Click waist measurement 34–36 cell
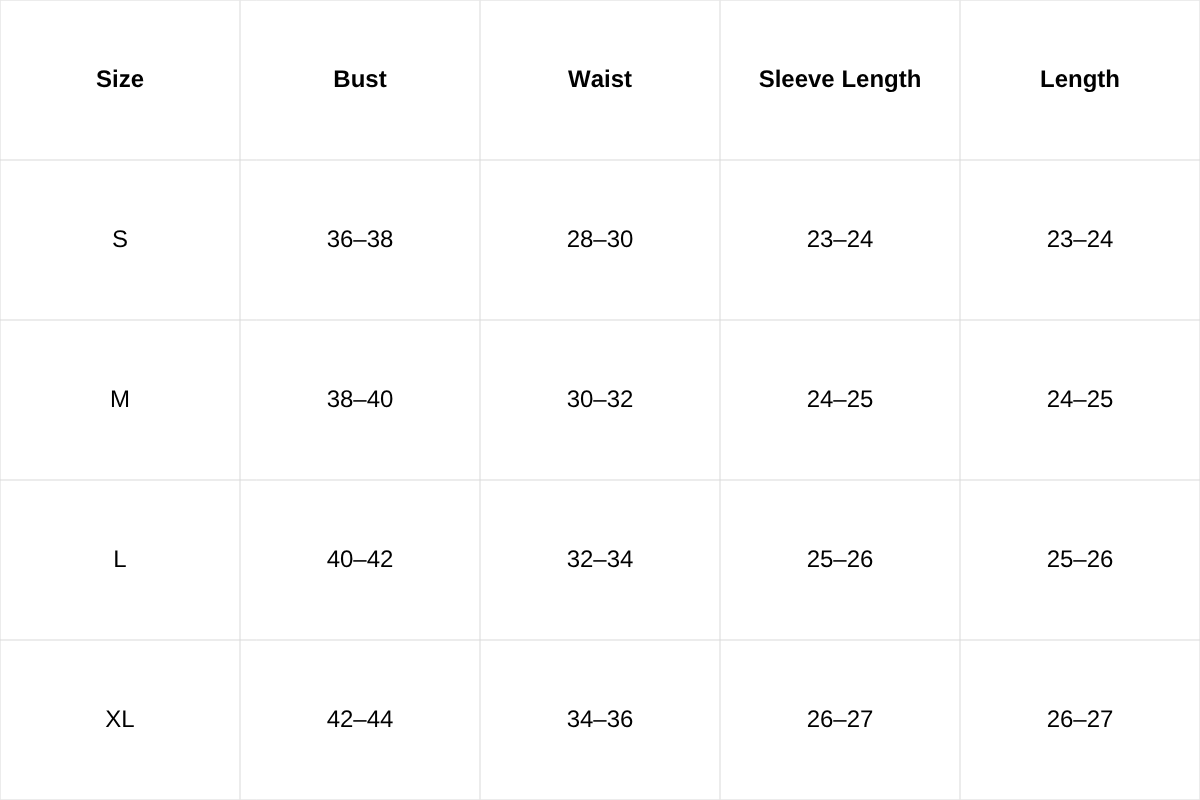1200x800 pixels. pos(600,719)
